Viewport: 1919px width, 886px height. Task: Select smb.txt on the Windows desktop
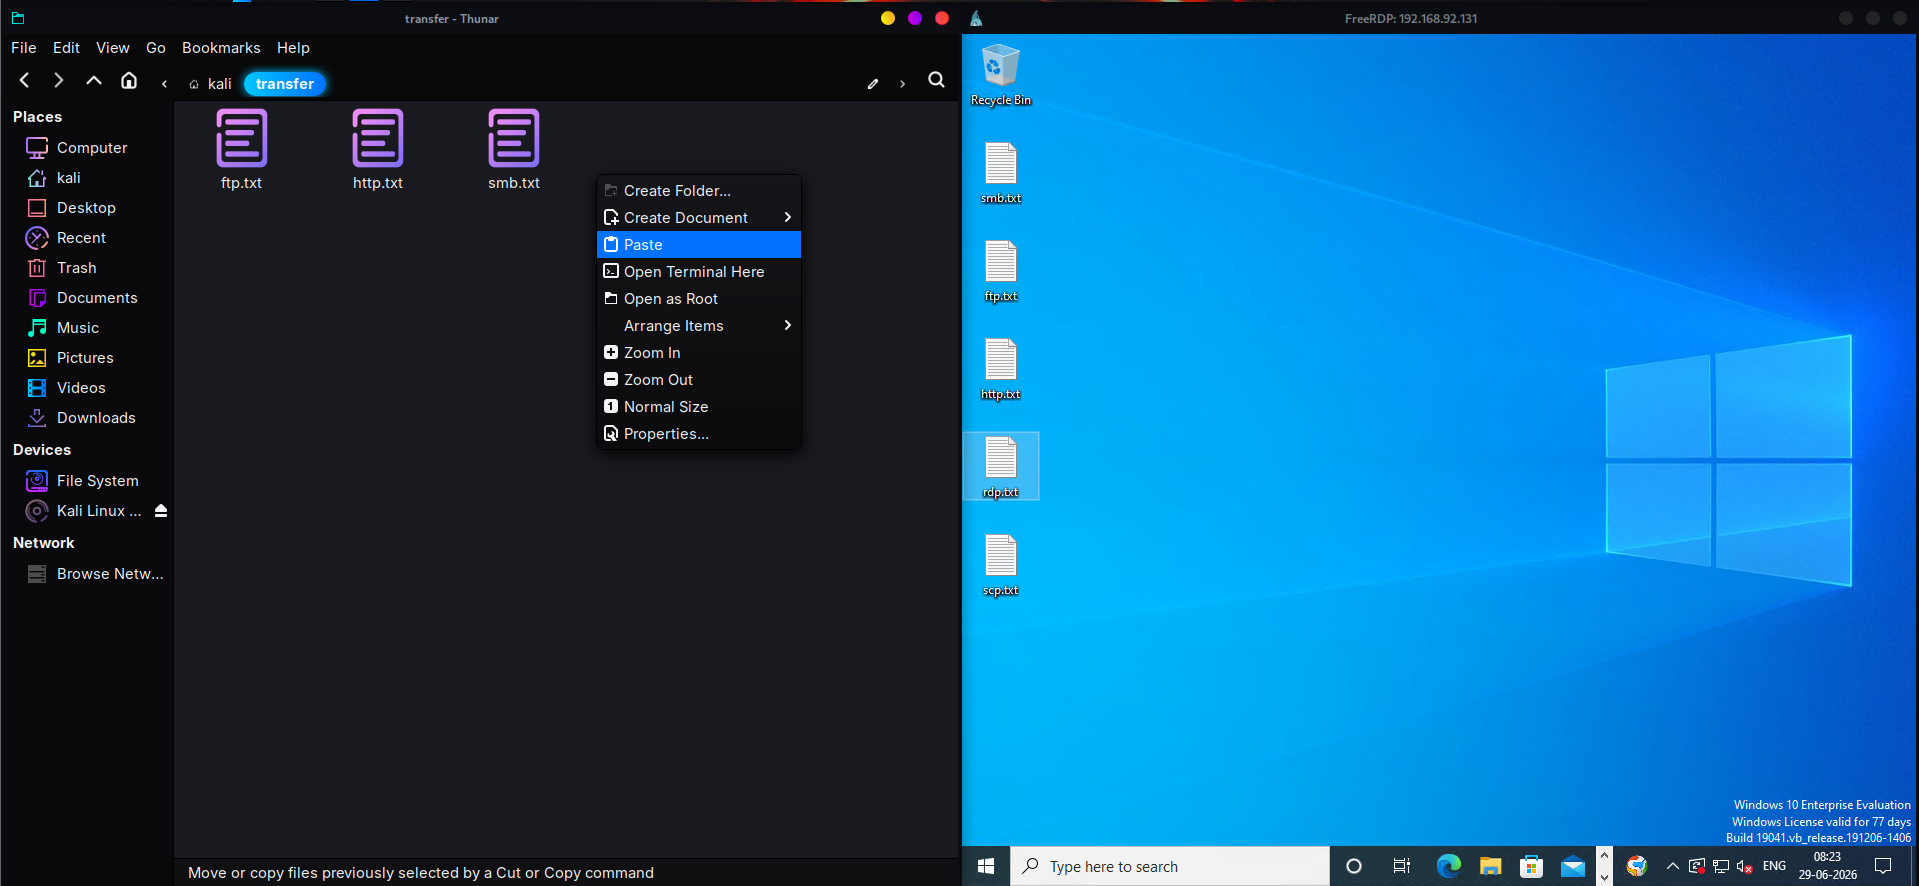tap(1001, 173)
